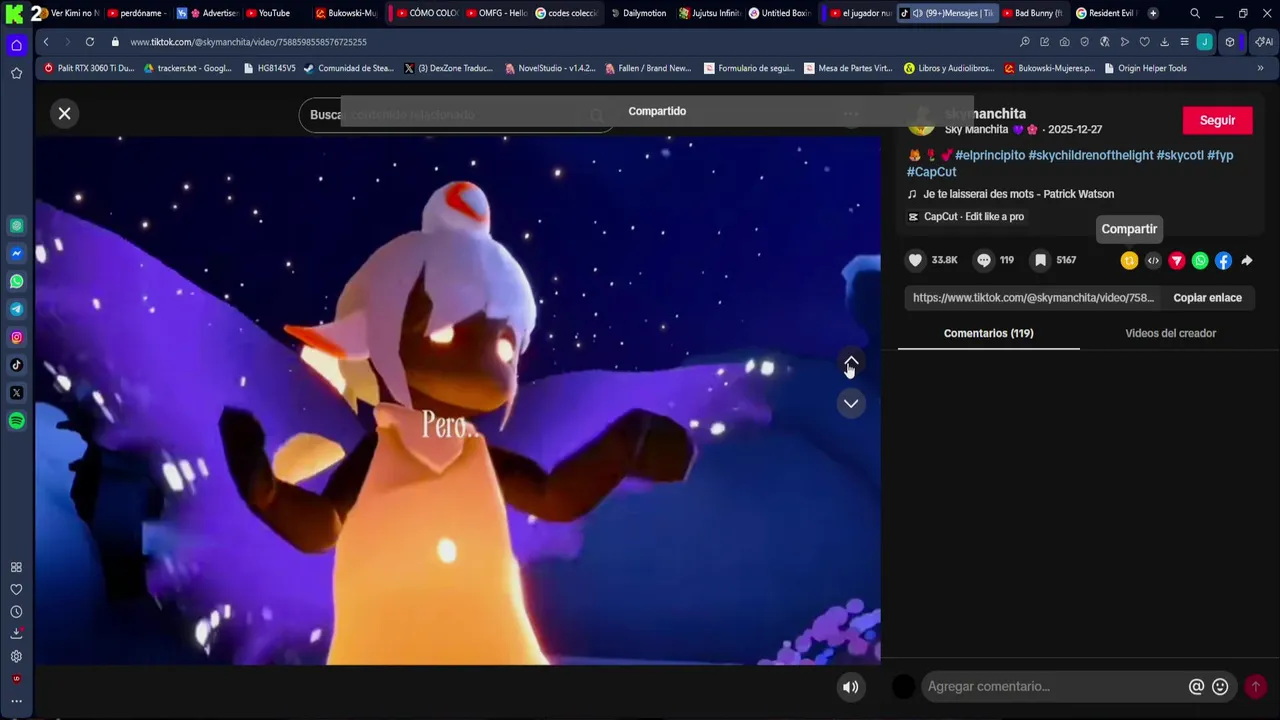
Task: Open comments via the speech bubble icon
Action: [984, 260]
